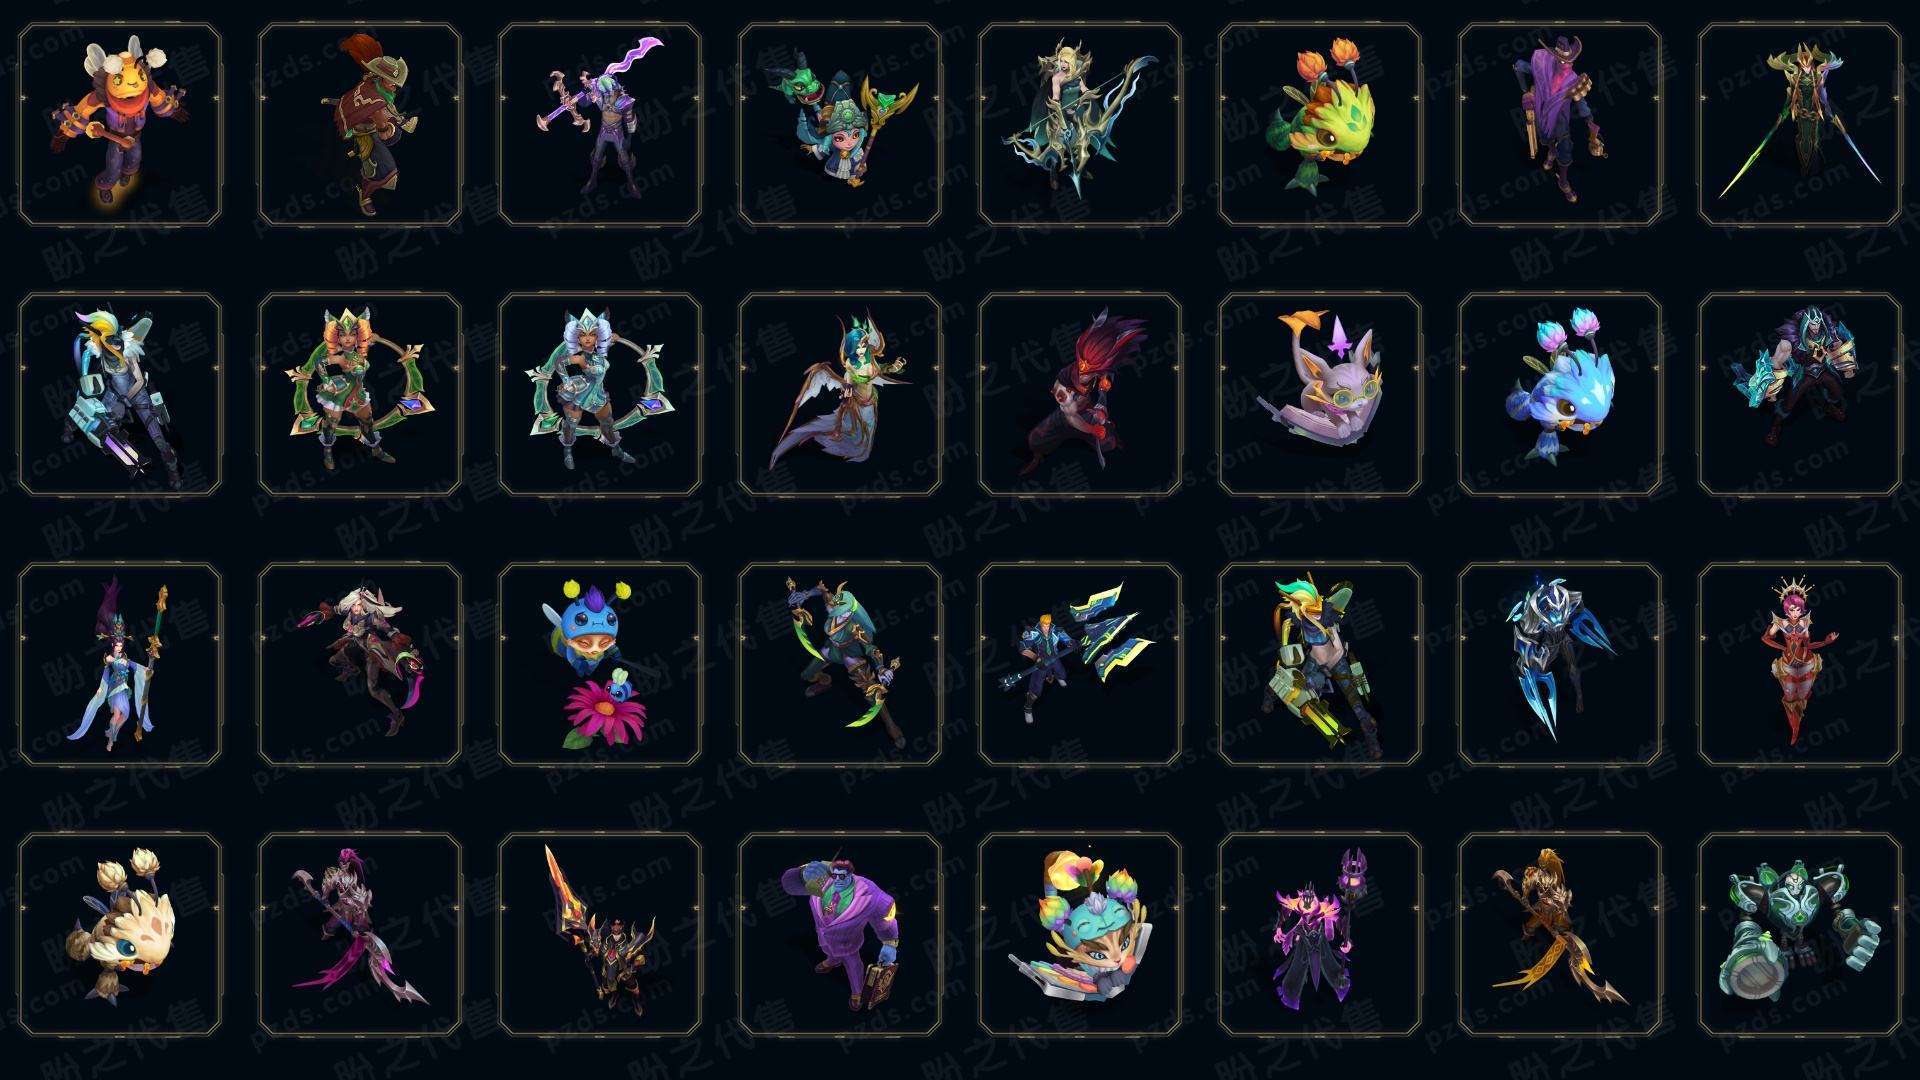Viewport: 1920px width, 1080px height.
Task: Choose the swordsman with glowing purple blade
Action: (x=600, y=125)
